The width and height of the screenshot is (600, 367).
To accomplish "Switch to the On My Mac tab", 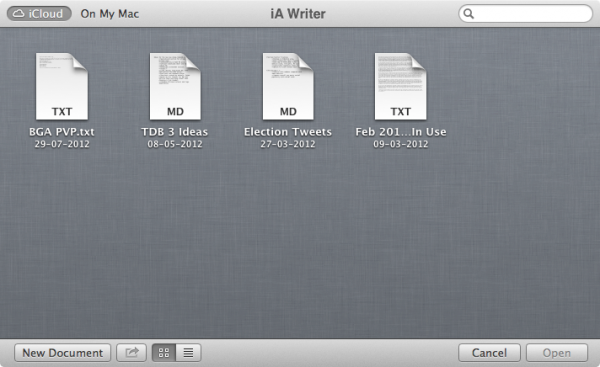I will (109, 14).
